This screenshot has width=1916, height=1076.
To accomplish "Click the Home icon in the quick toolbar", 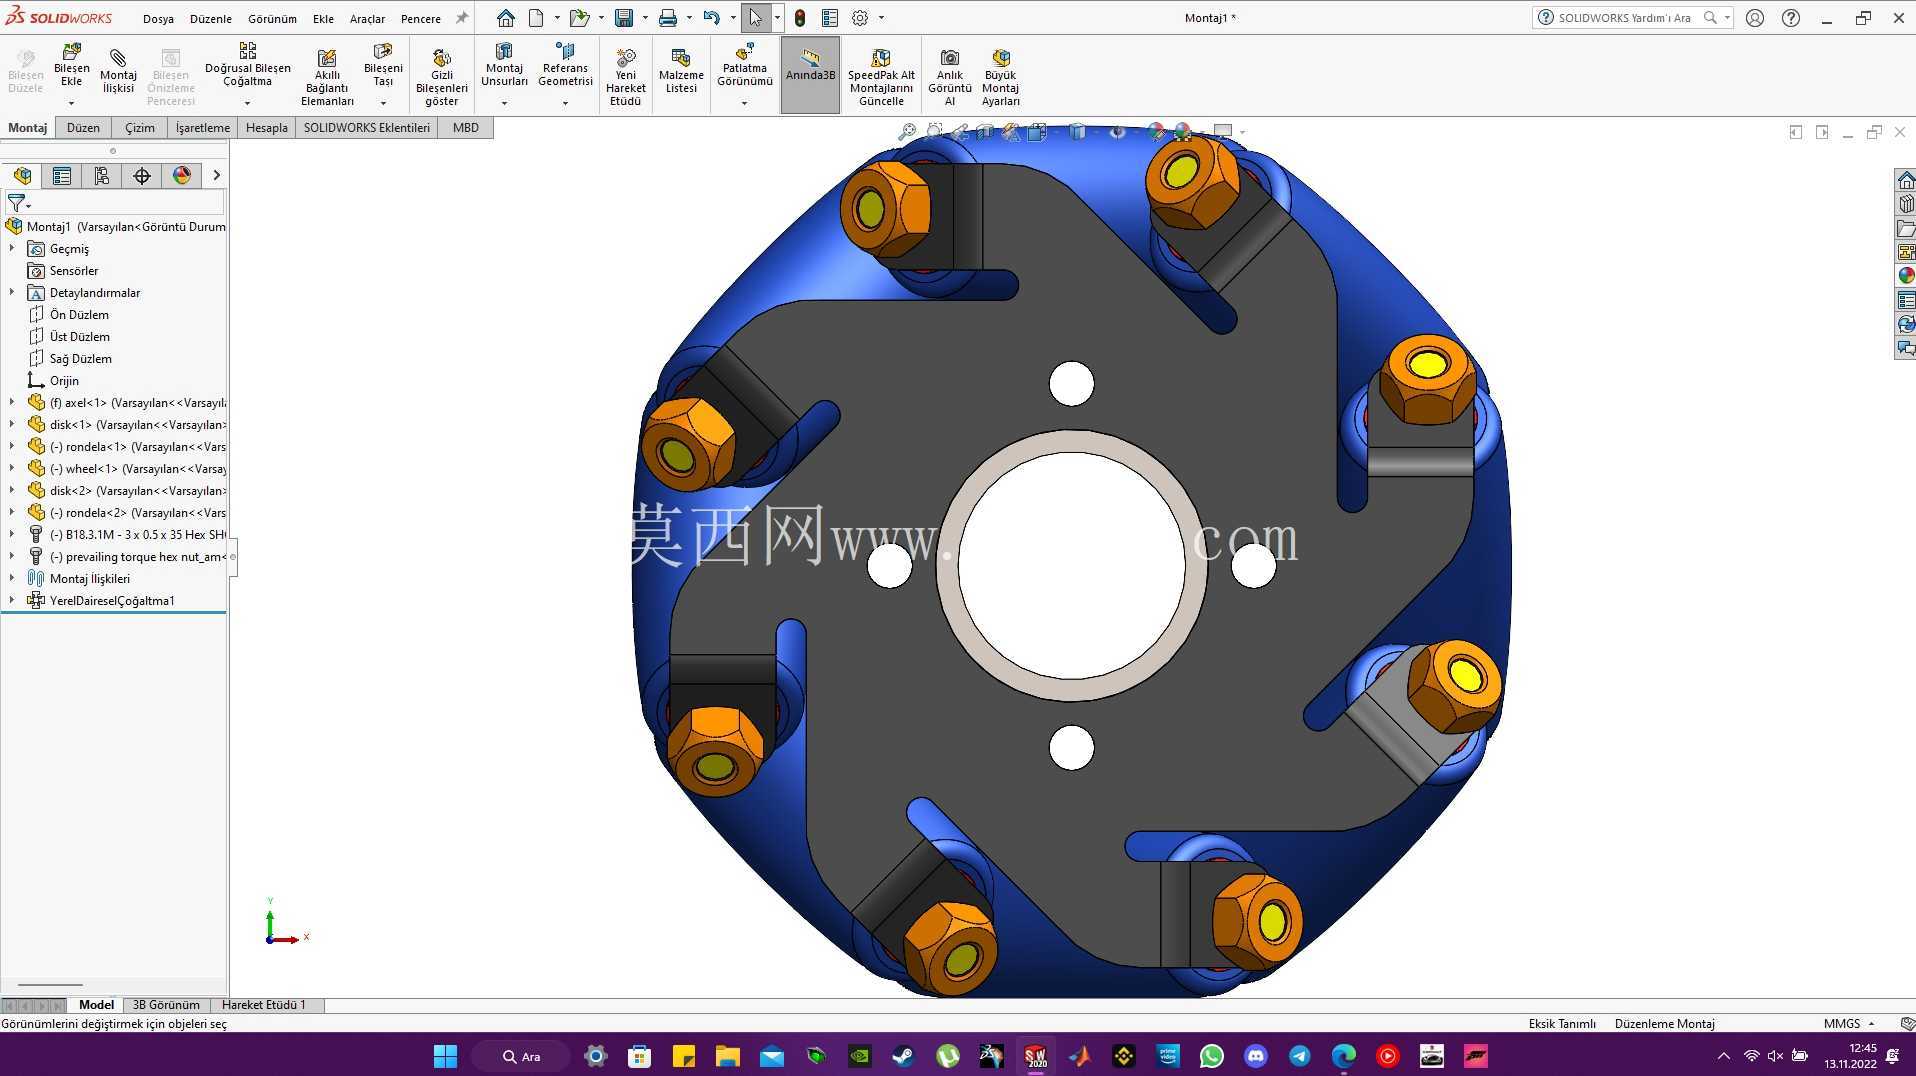I will (x=506, y=18).
